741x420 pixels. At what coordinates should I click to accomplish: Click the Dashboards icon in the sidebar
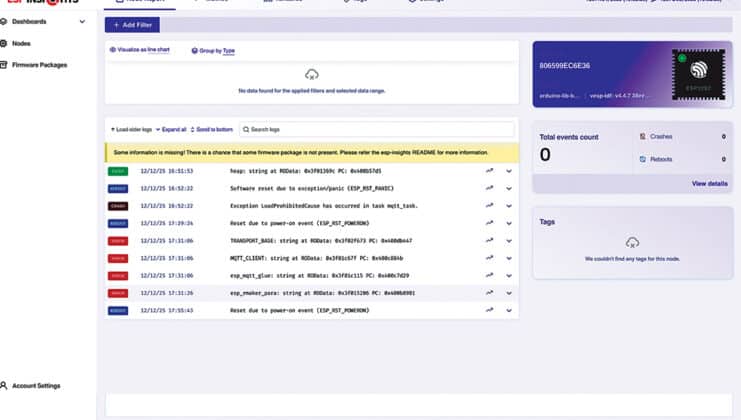pyautogui.click(x=4, y=21)
